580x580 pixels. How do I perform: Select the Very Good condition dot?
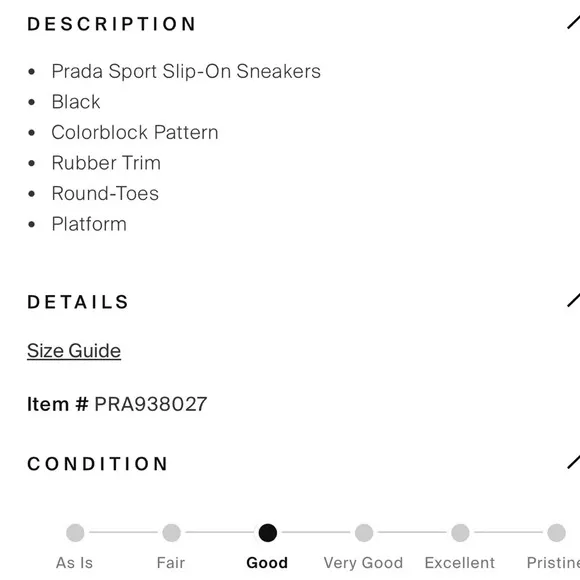coord(364,533)
